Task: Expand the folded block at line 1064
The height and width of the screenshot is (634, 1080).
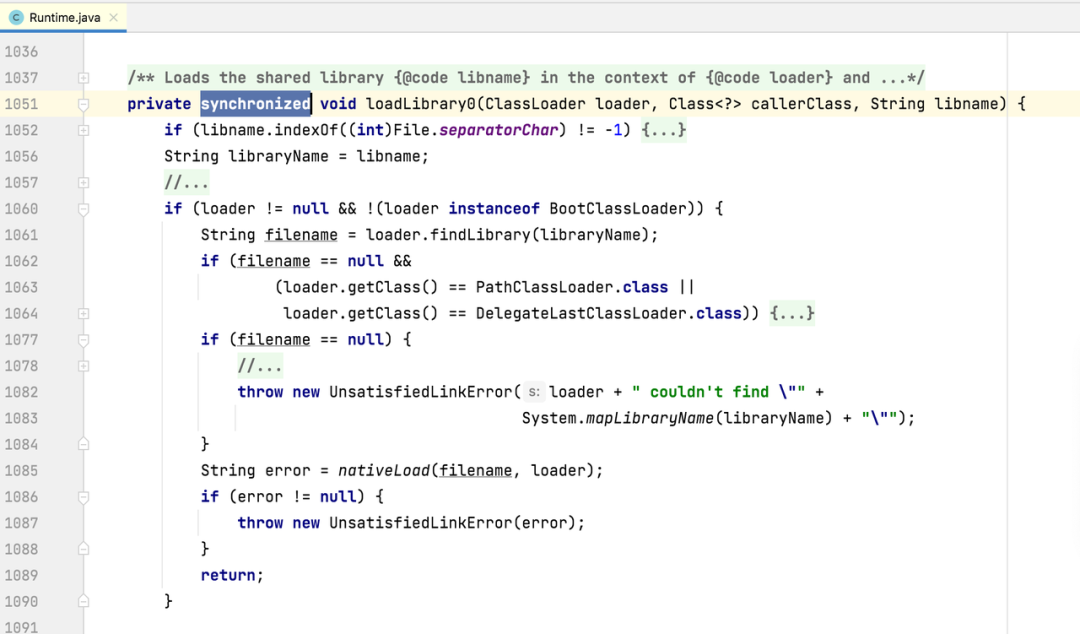Action: pos(83,314)
